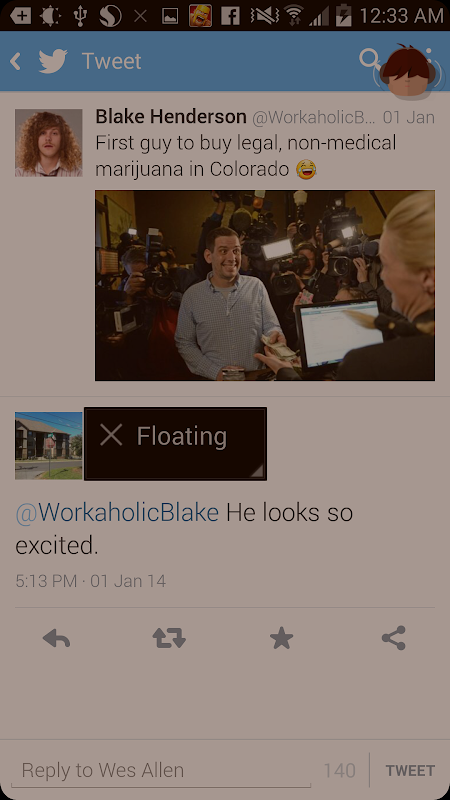Viewport: 450px width, 800px height.
Task: Tap the Facebook notification icon in status bar
Action: (x=231, y=16)
